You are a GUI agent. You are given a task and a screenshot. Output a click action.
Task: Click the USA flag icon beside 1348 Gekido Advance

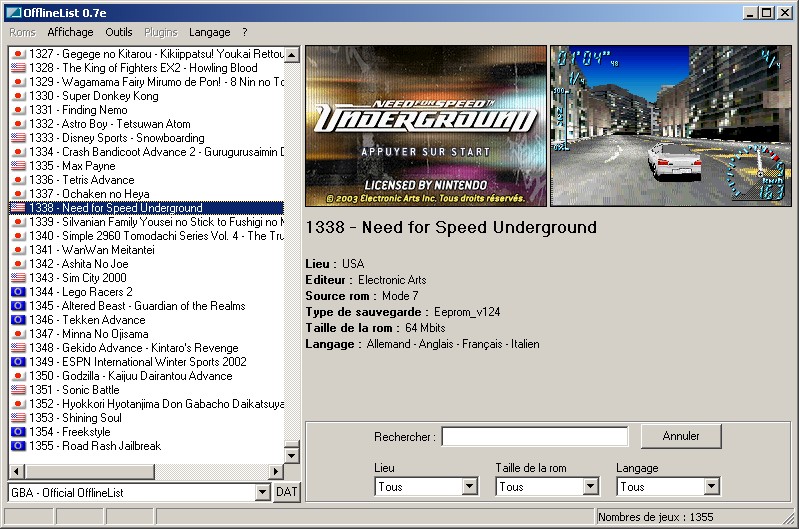click(18, 348)
